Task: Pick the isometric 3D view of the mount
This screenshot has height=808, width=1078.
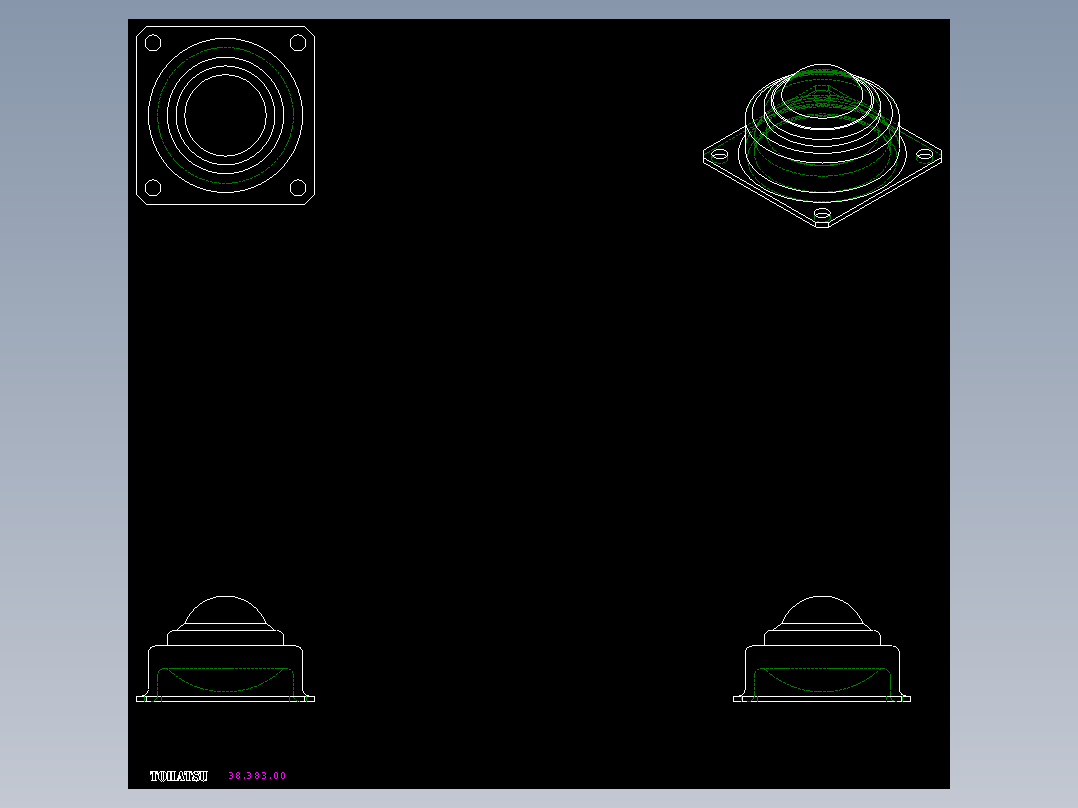Action: (x=822, y=146)
